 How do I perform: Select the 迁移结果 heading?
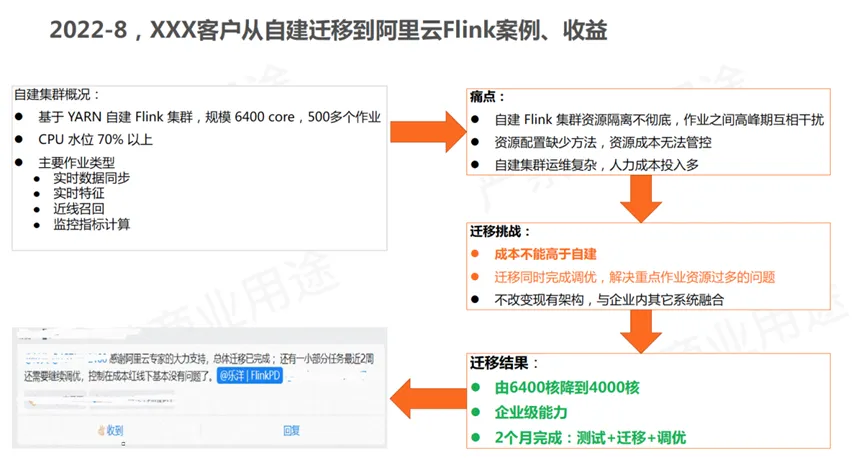[504, 363]
